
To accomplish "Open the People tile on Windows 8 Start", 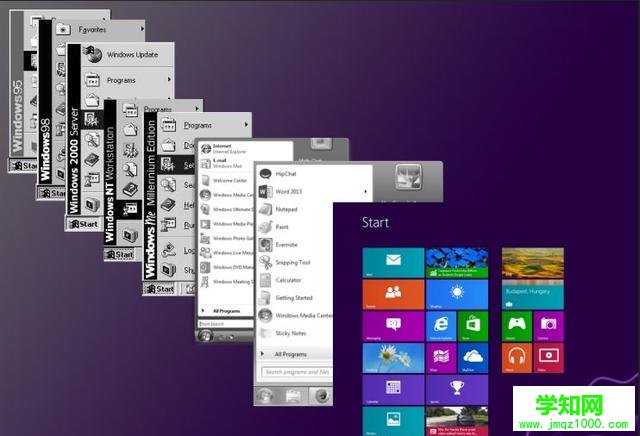I will click(x=393, y=294).
